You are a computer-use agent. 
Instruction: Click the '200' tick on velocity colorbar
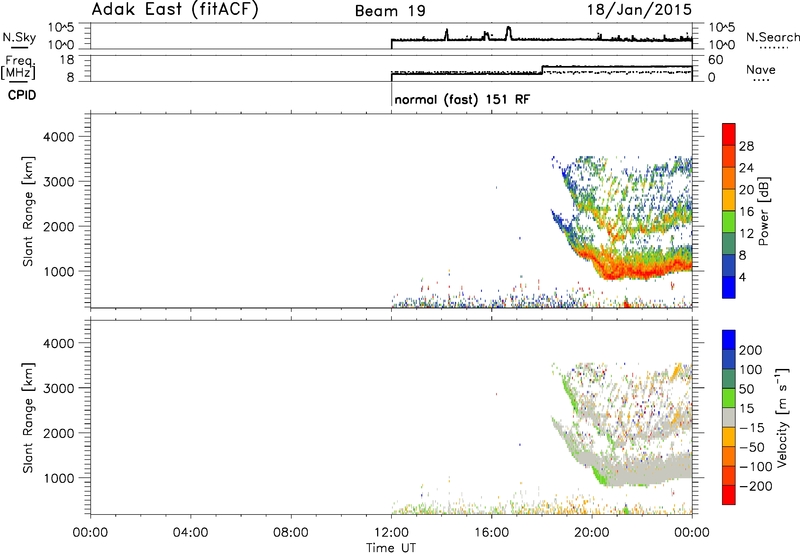(750, 350)
